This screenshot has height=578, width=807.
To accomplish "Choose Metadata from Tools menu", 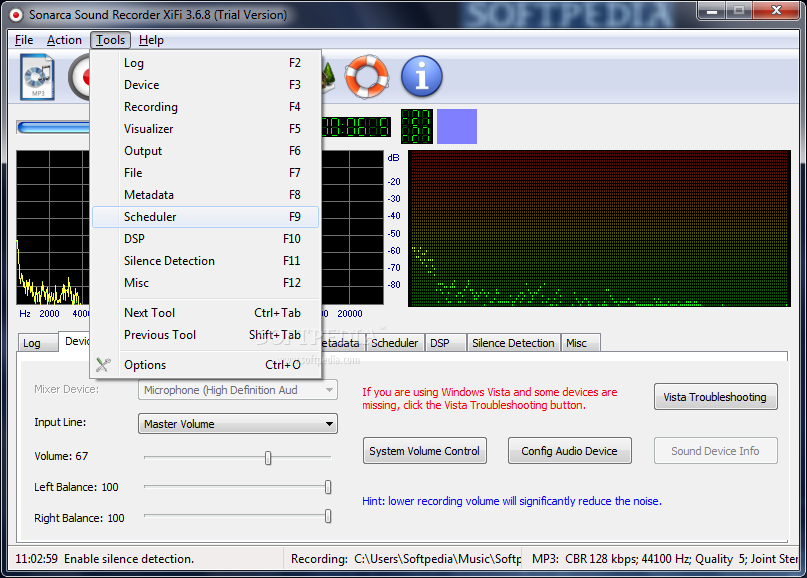I will coord(205,195).
